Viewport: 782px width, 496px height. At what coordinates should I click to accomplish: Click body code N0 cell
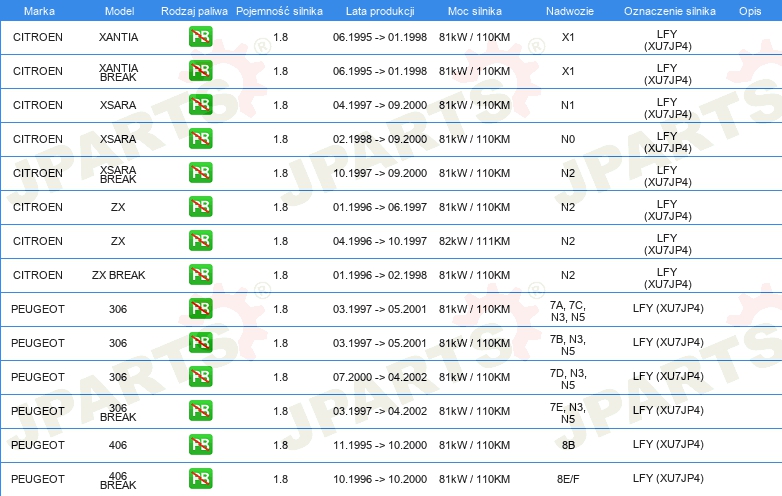coord(568,139)
